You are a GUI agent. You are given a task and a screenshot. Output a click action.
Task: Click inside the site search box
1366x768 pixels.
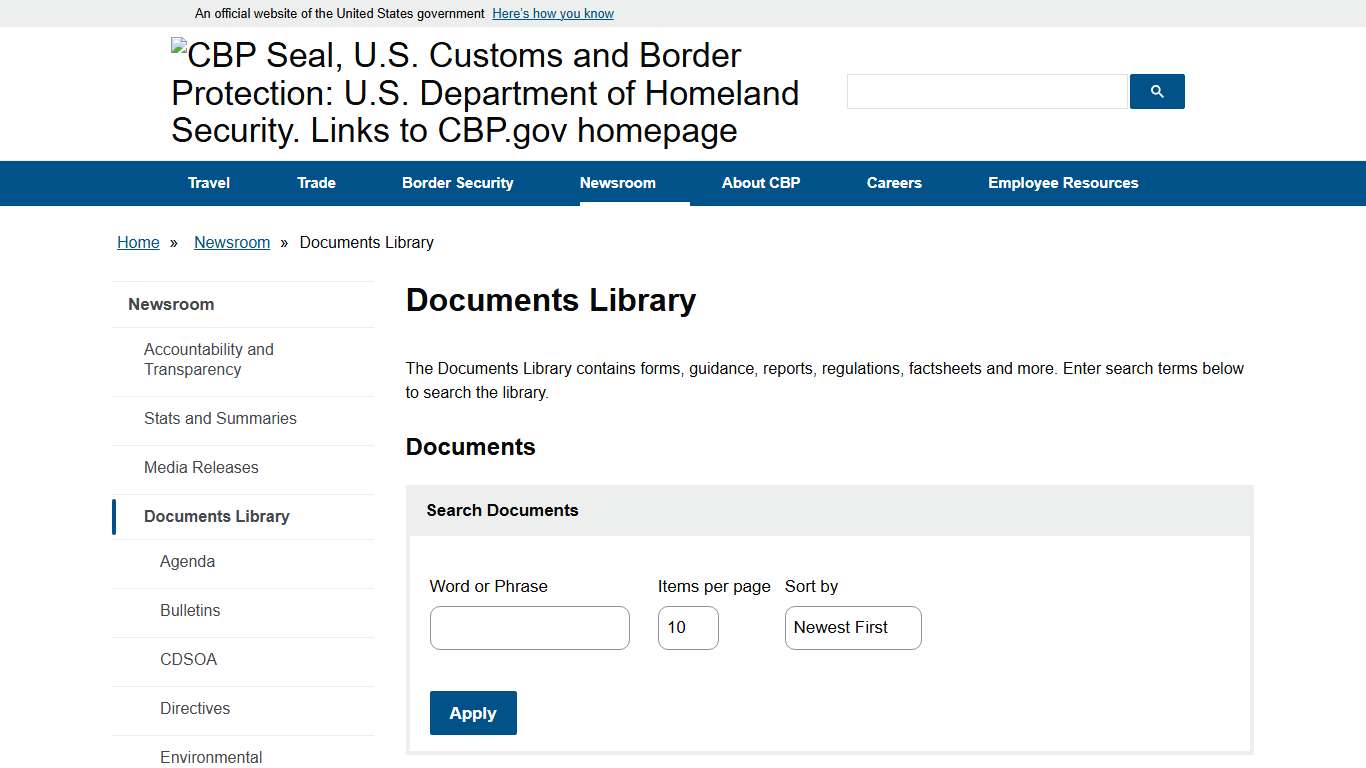point(985,91)
